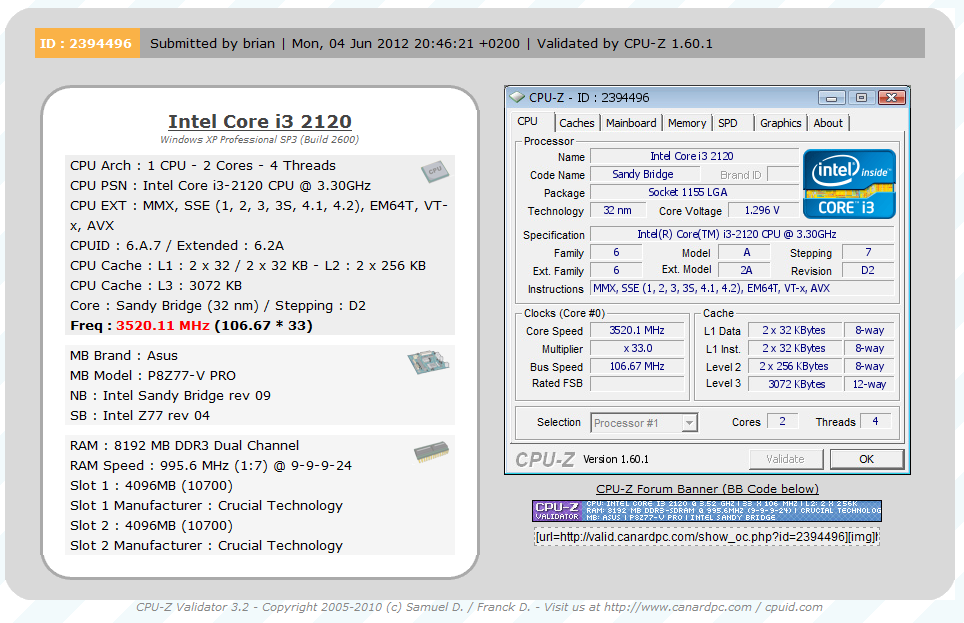This screenshot has width=964, height=623.
Task: Click the 1.296 V core voltage field
Action: [x=763, y=210]
